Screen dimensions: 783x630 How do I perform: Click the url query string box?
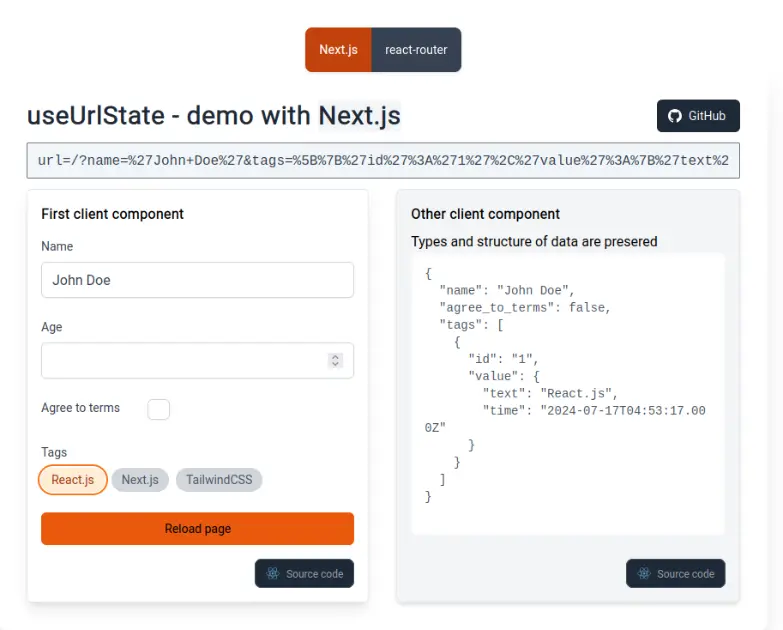pos(383,161)
